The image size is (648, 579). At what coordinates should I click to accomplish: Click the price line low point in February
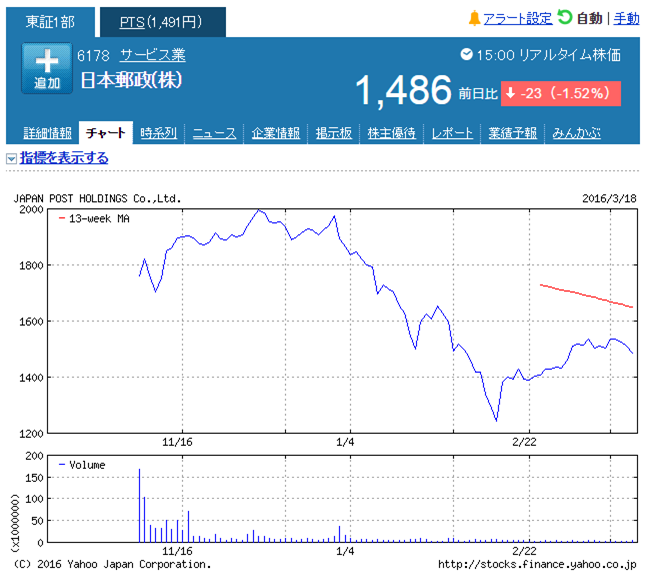click(x=496, y=420)
